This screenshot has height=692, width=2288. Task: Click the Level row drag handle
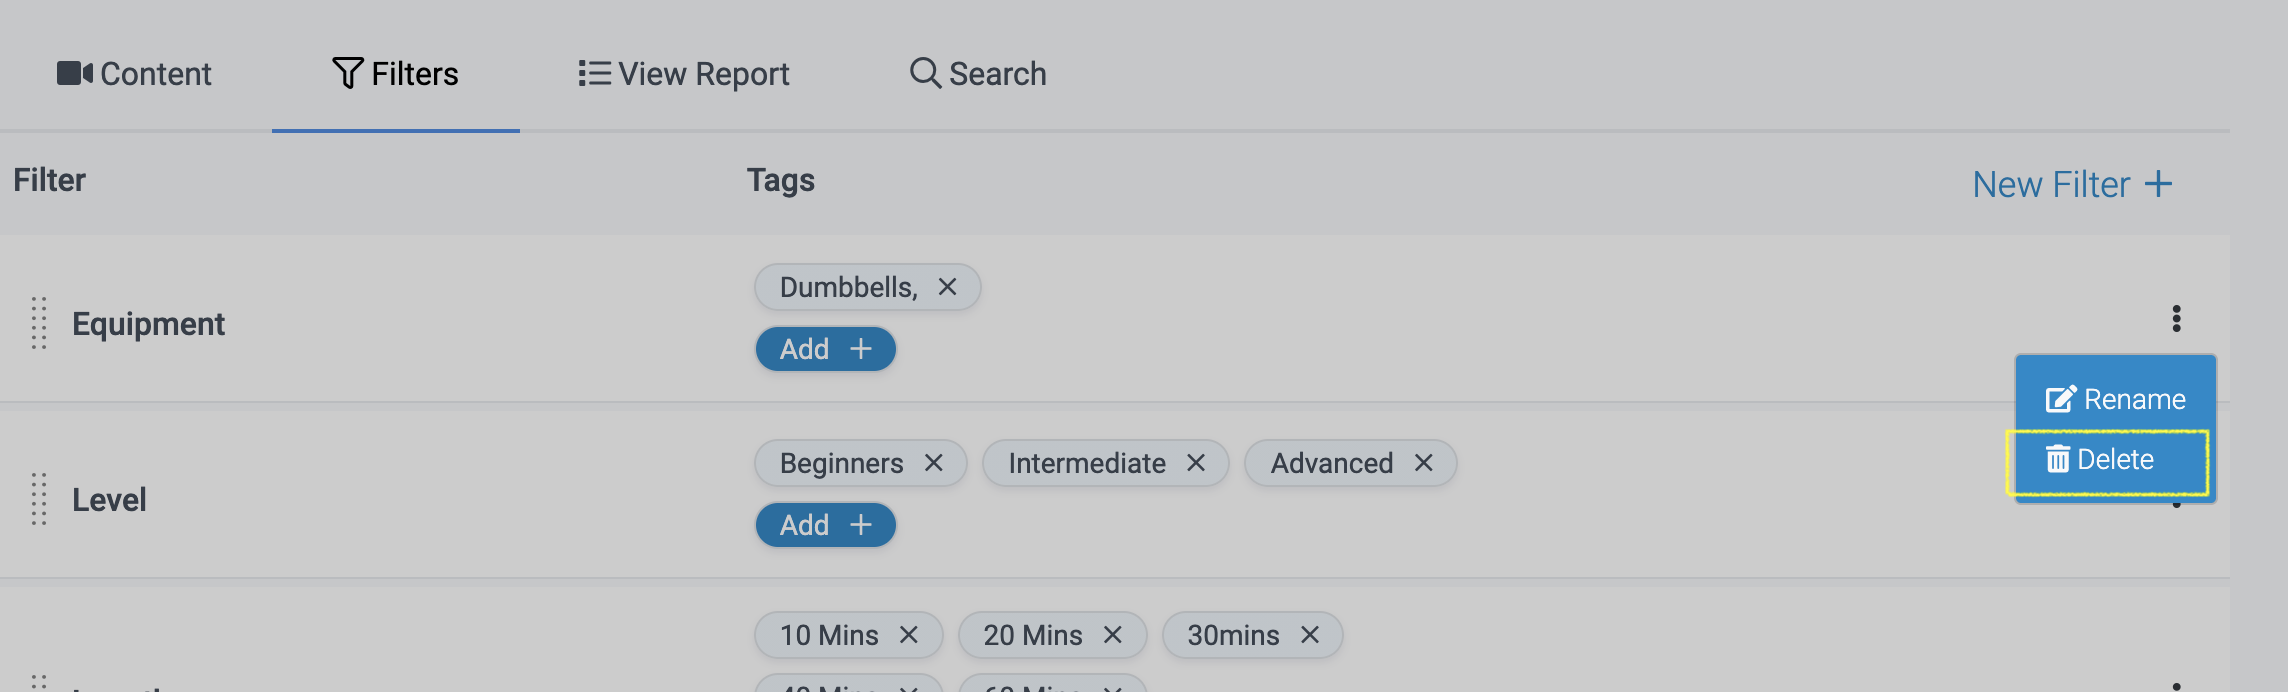tap(39, 499)
